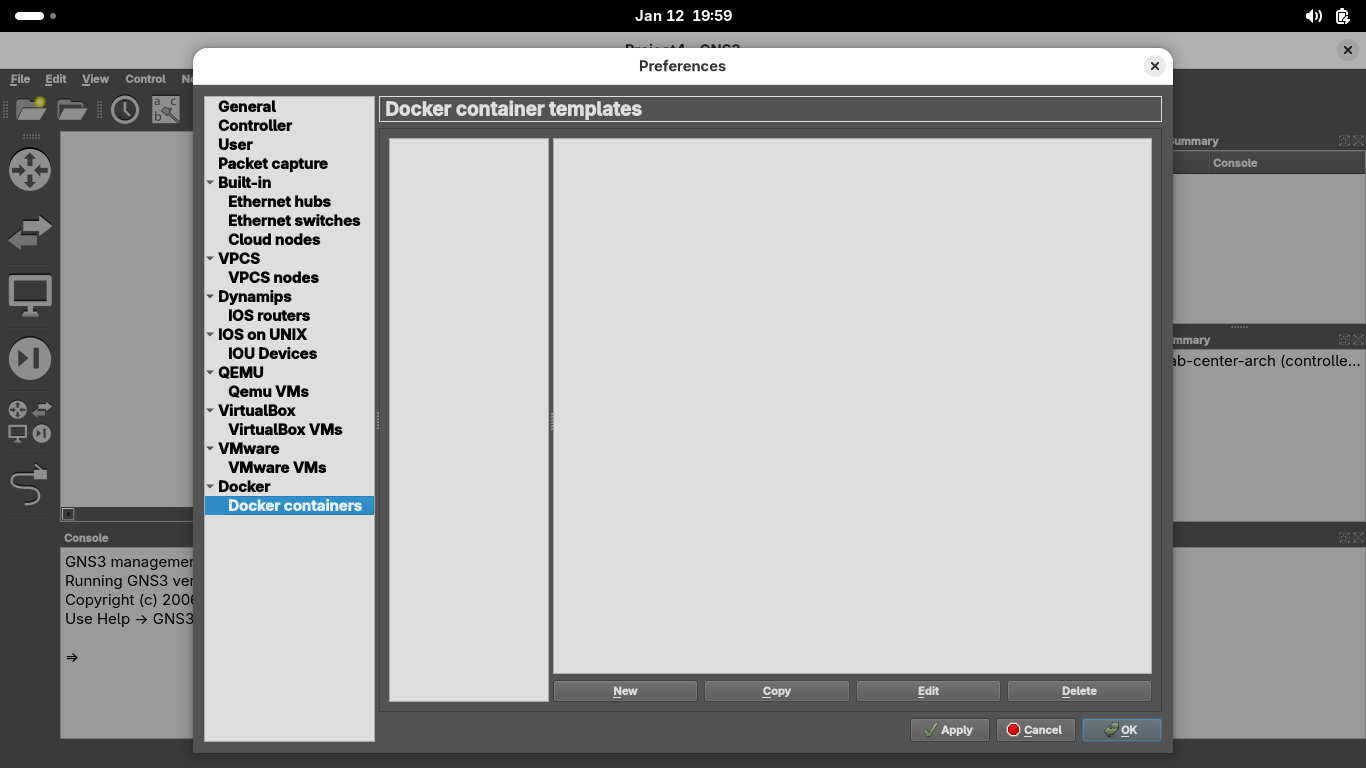Collapse the Docker tree arrow
This screenshot has width=1366, height=768.
pyautogui.click(x=210, y=487)
